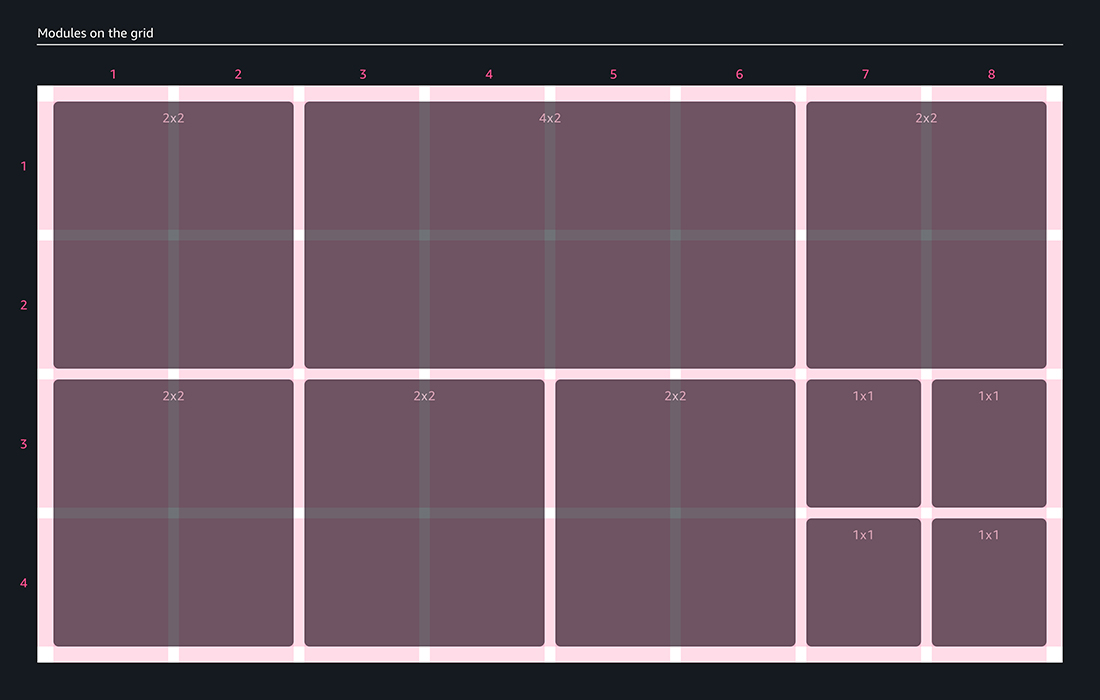
Task: Select the 1x1 module at column 7, row 3
Action: (x=863, y=443)
